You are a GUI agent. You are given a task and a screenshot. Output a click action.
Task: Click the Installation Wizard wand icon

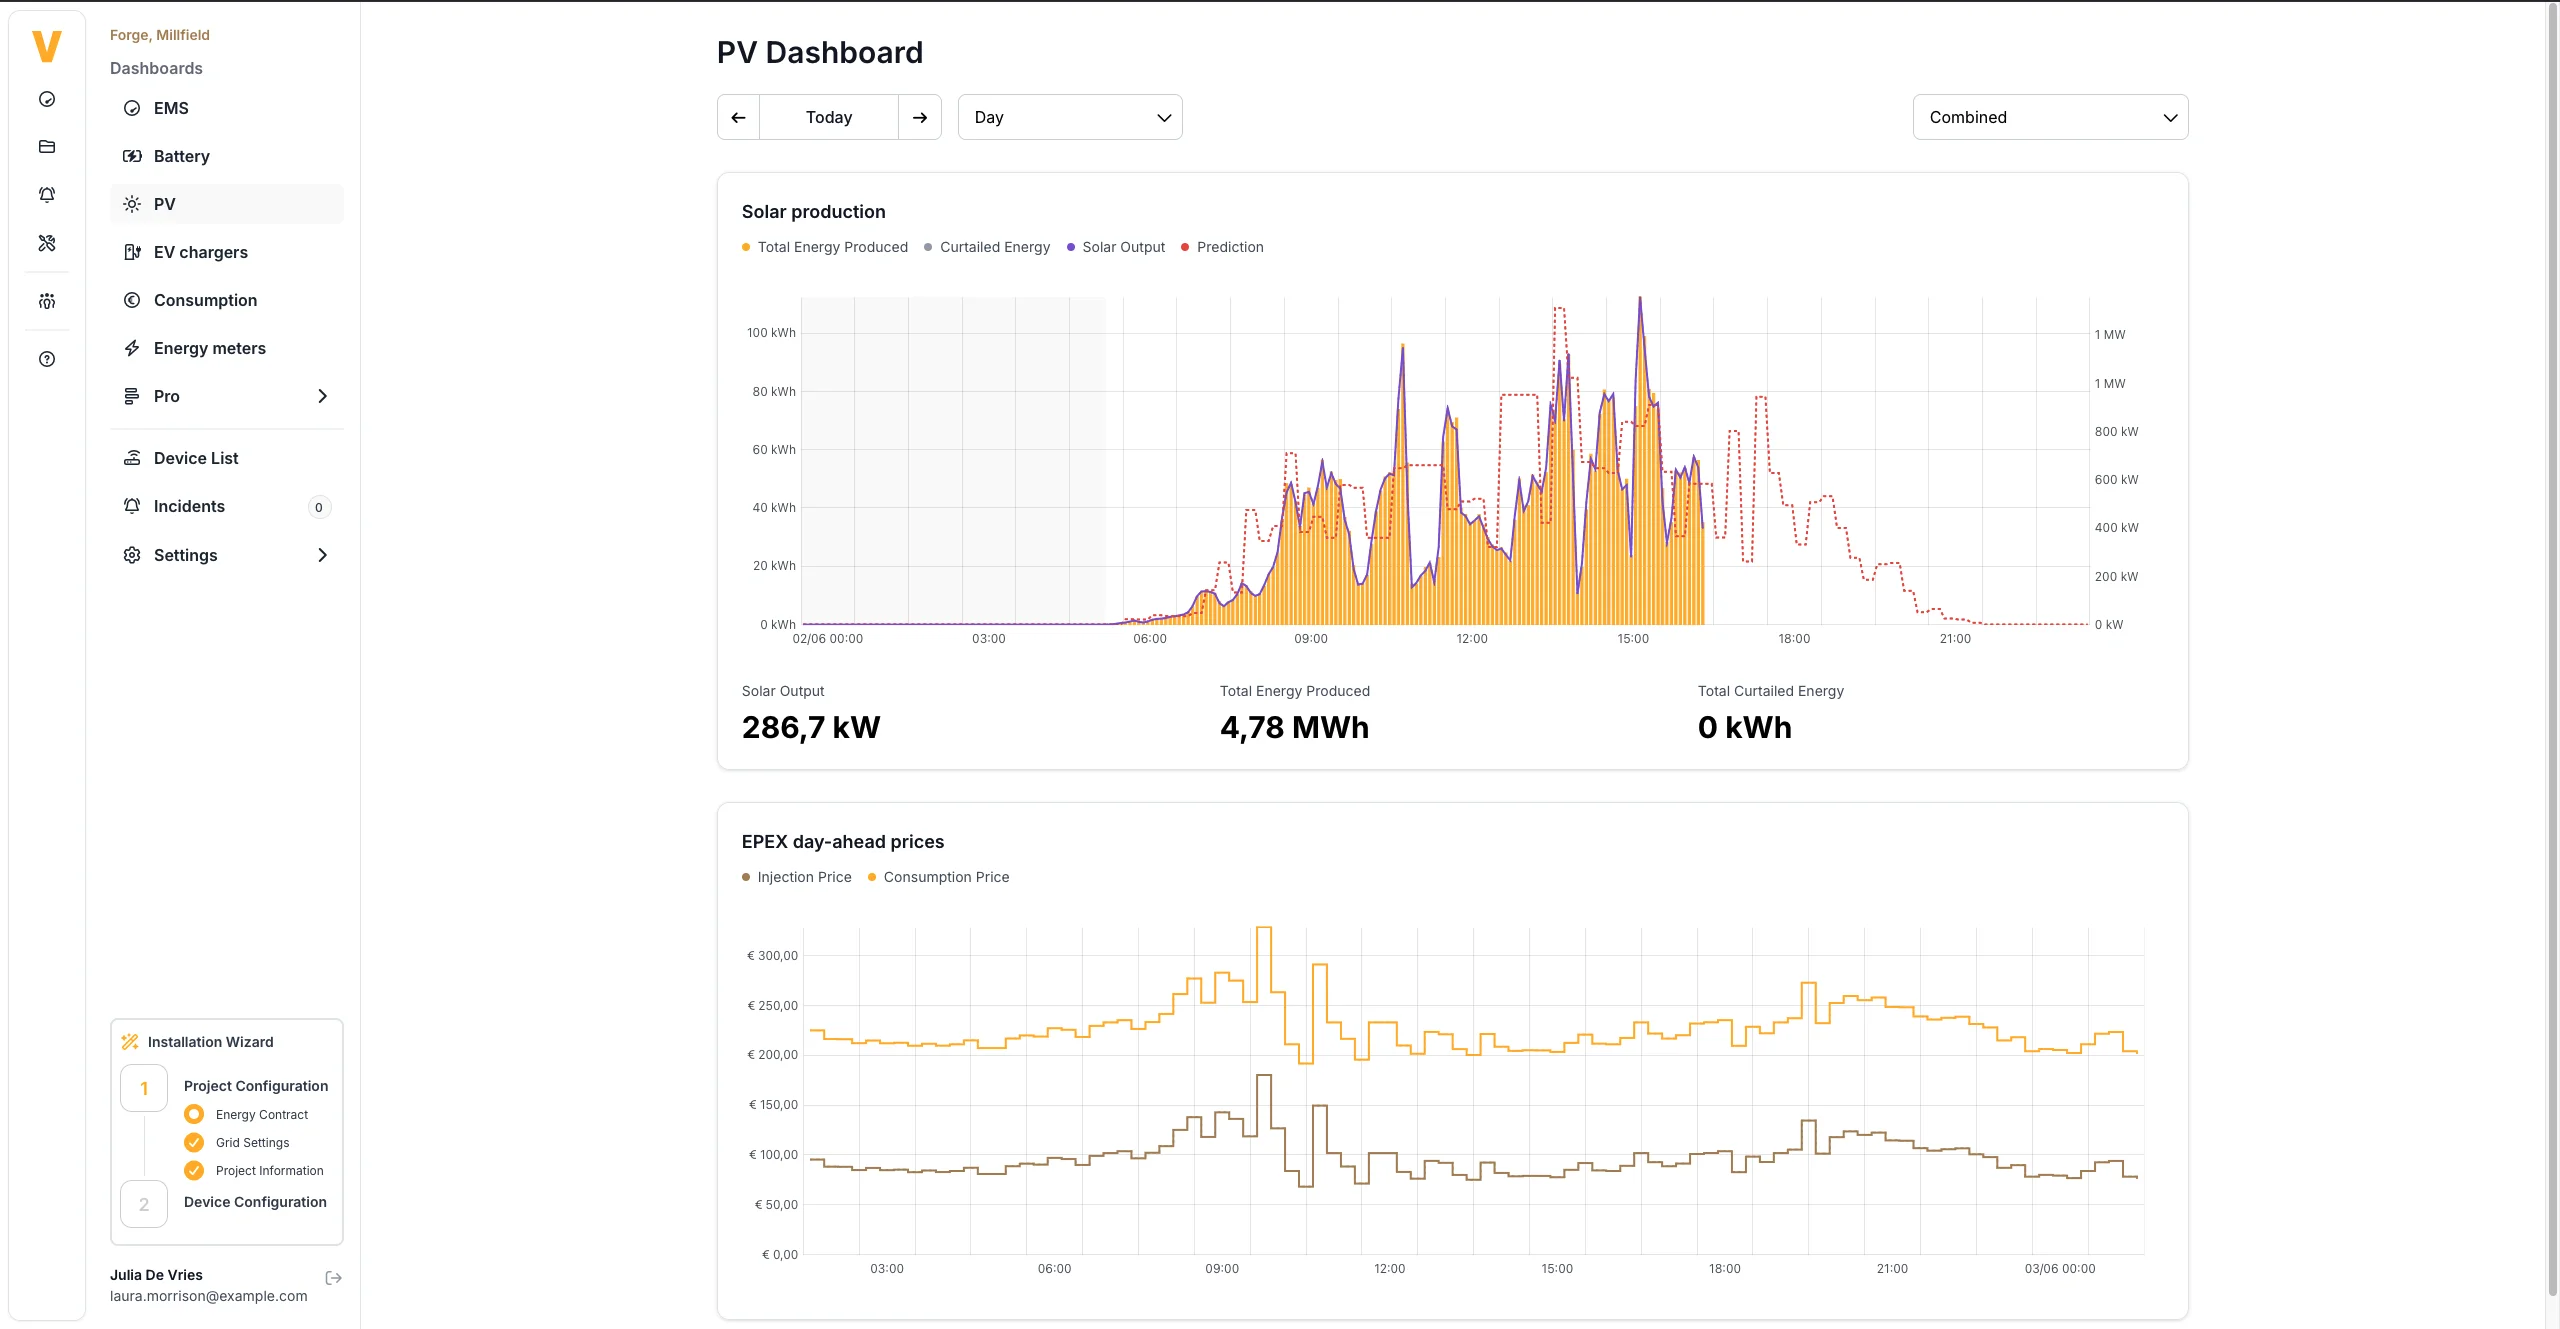[x=130, y=1042]
